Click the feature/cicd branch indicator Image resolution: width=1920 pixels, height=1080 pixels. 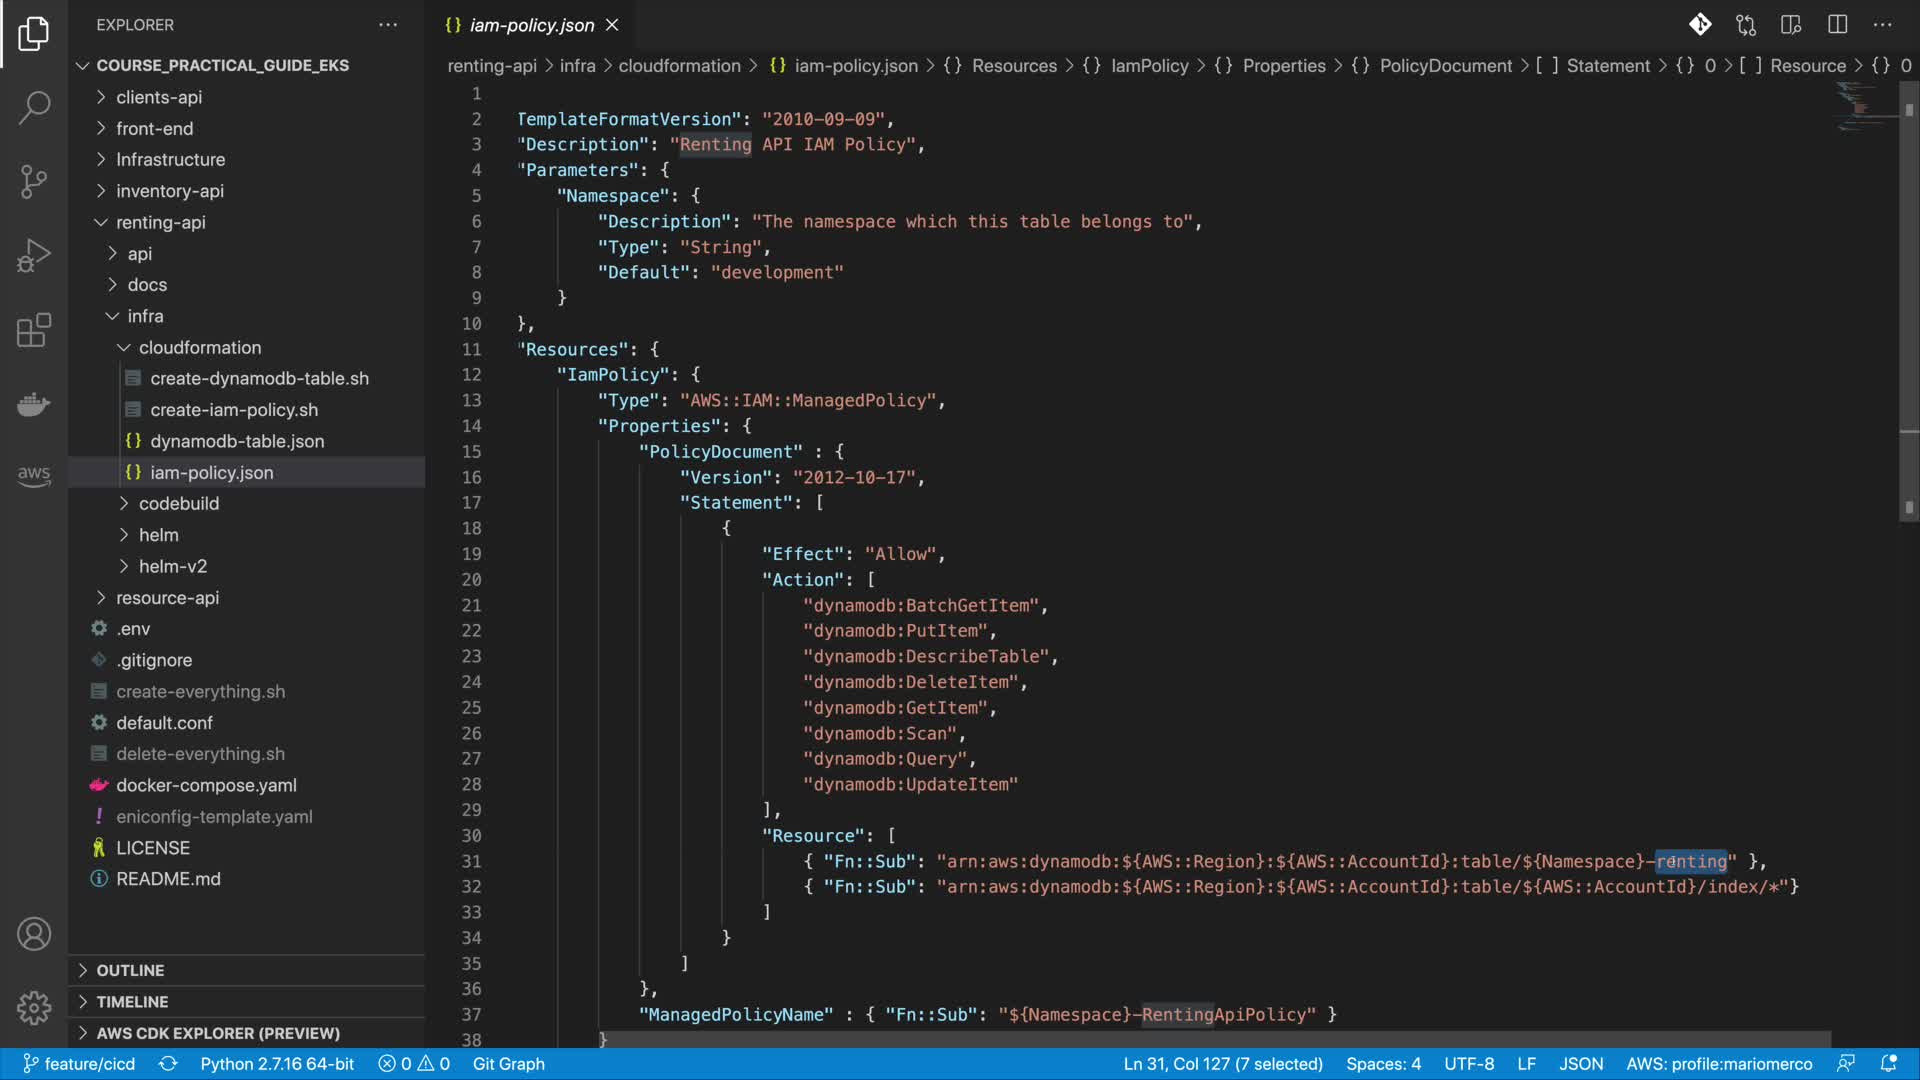pyautogui.click(x=80, y=1064)
